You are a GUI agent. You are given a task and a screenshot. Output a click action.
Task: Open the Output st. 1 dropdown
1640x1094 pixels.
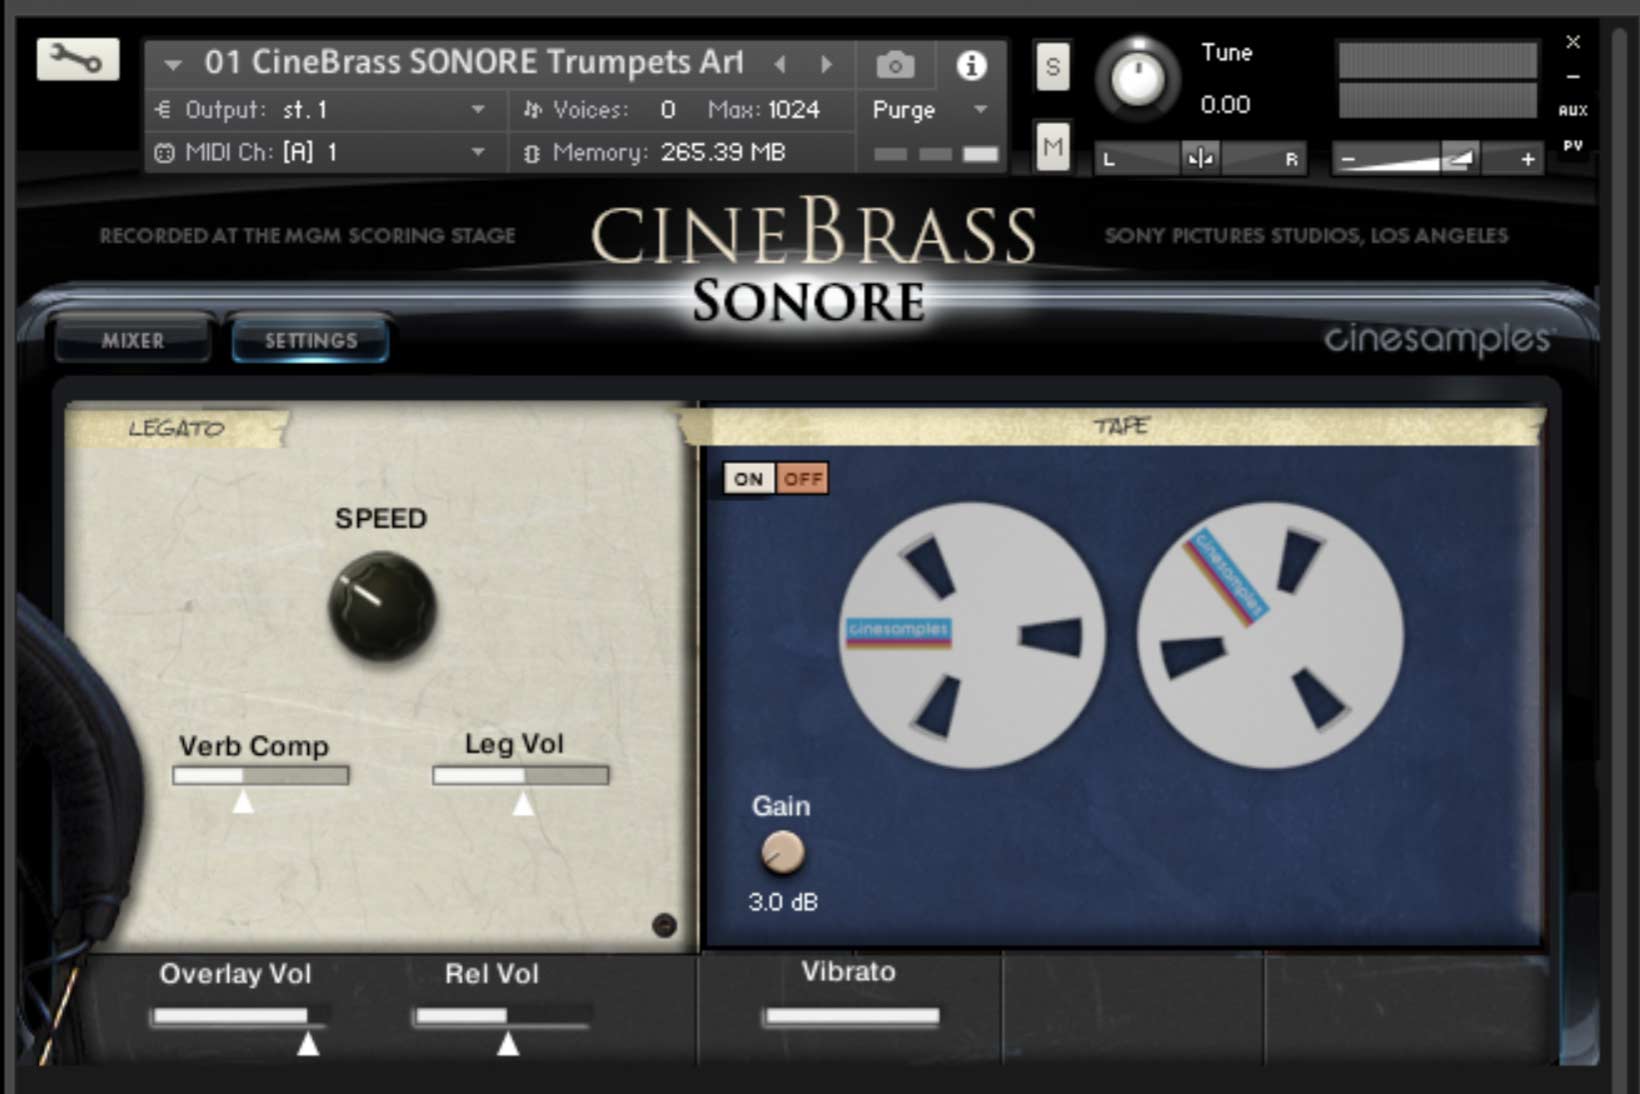(477, 110)
